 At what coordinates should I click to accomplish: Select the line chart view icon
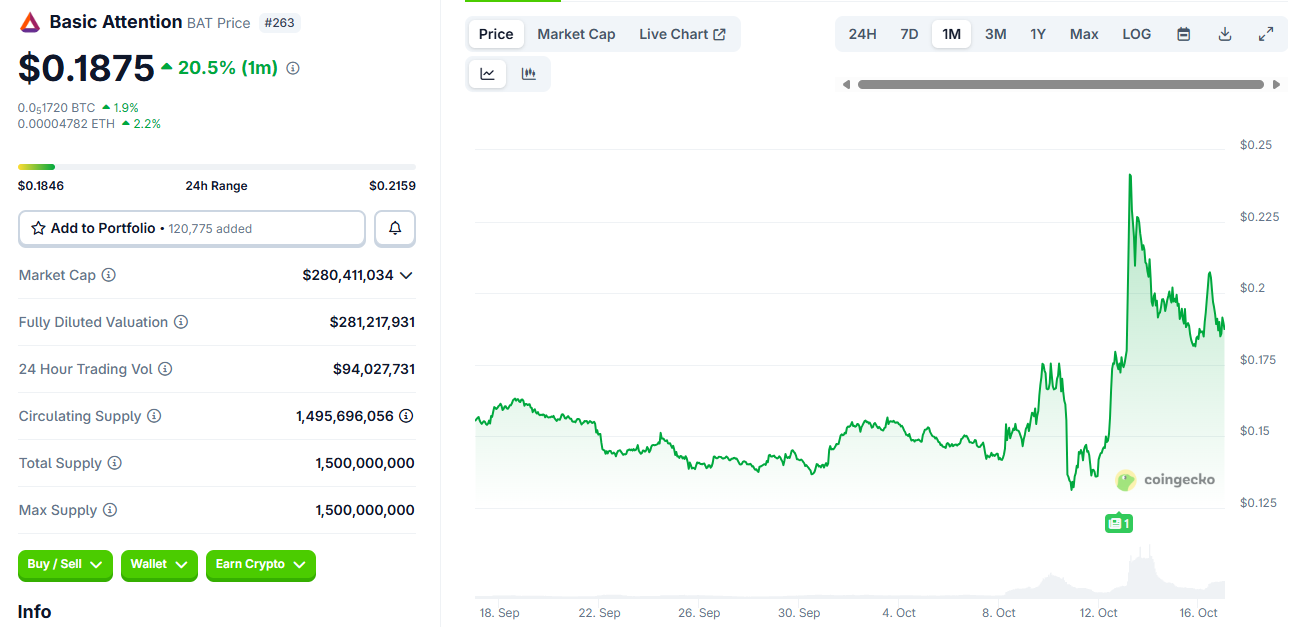point(487,74)
